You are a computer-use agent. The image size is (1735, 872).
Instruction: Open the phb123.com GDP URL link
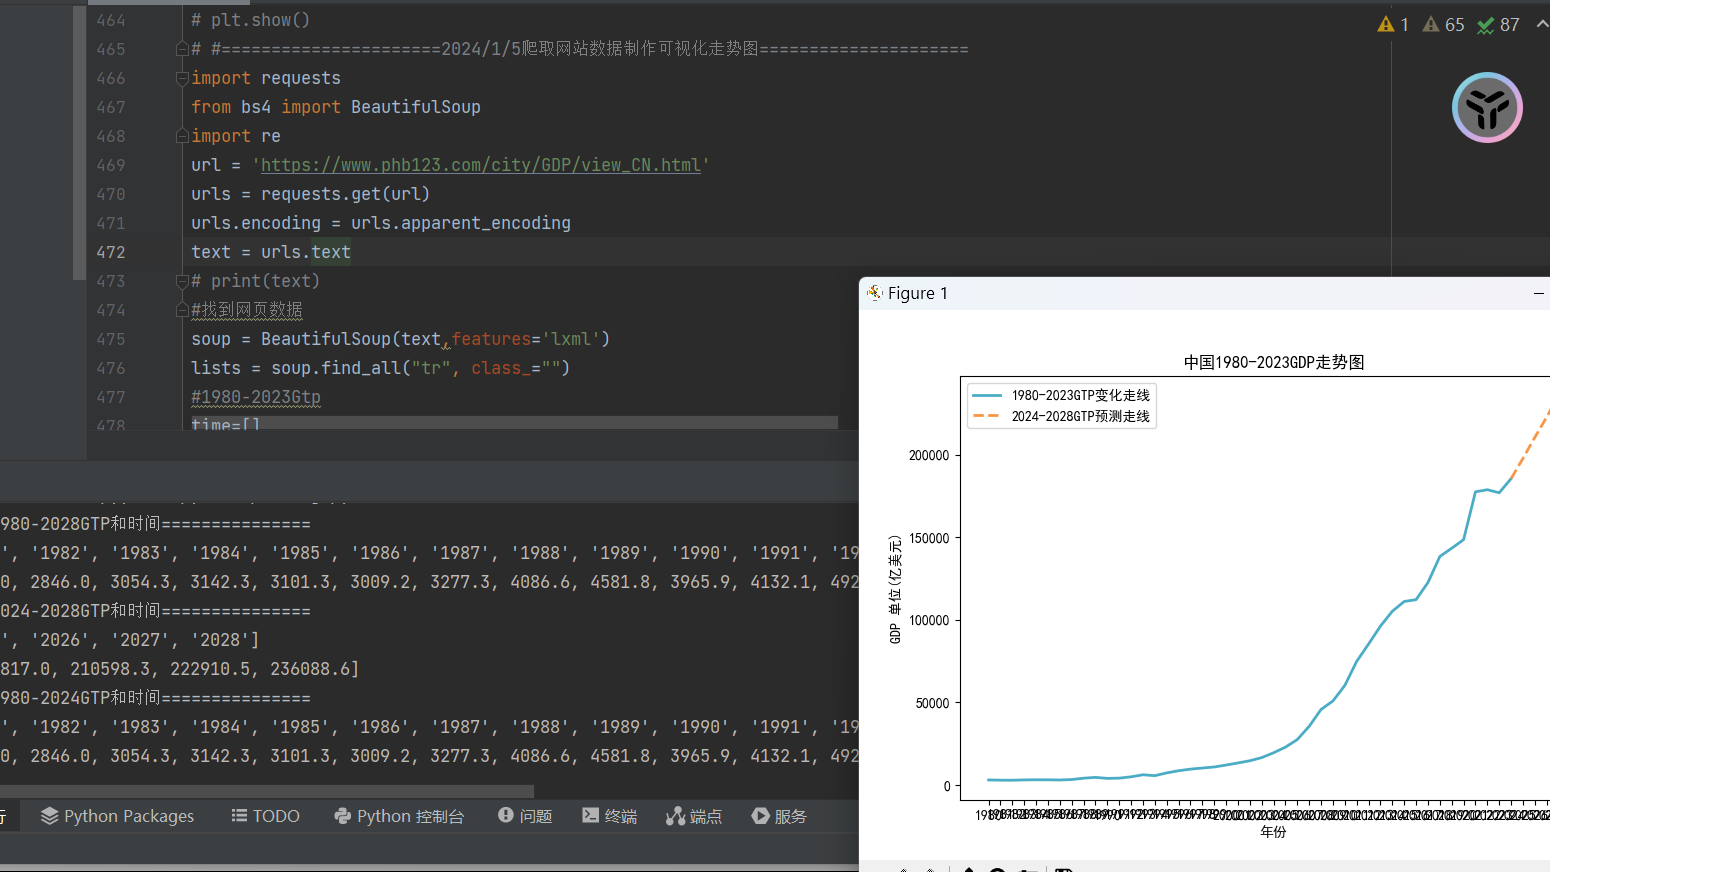[x=481, y=165]
